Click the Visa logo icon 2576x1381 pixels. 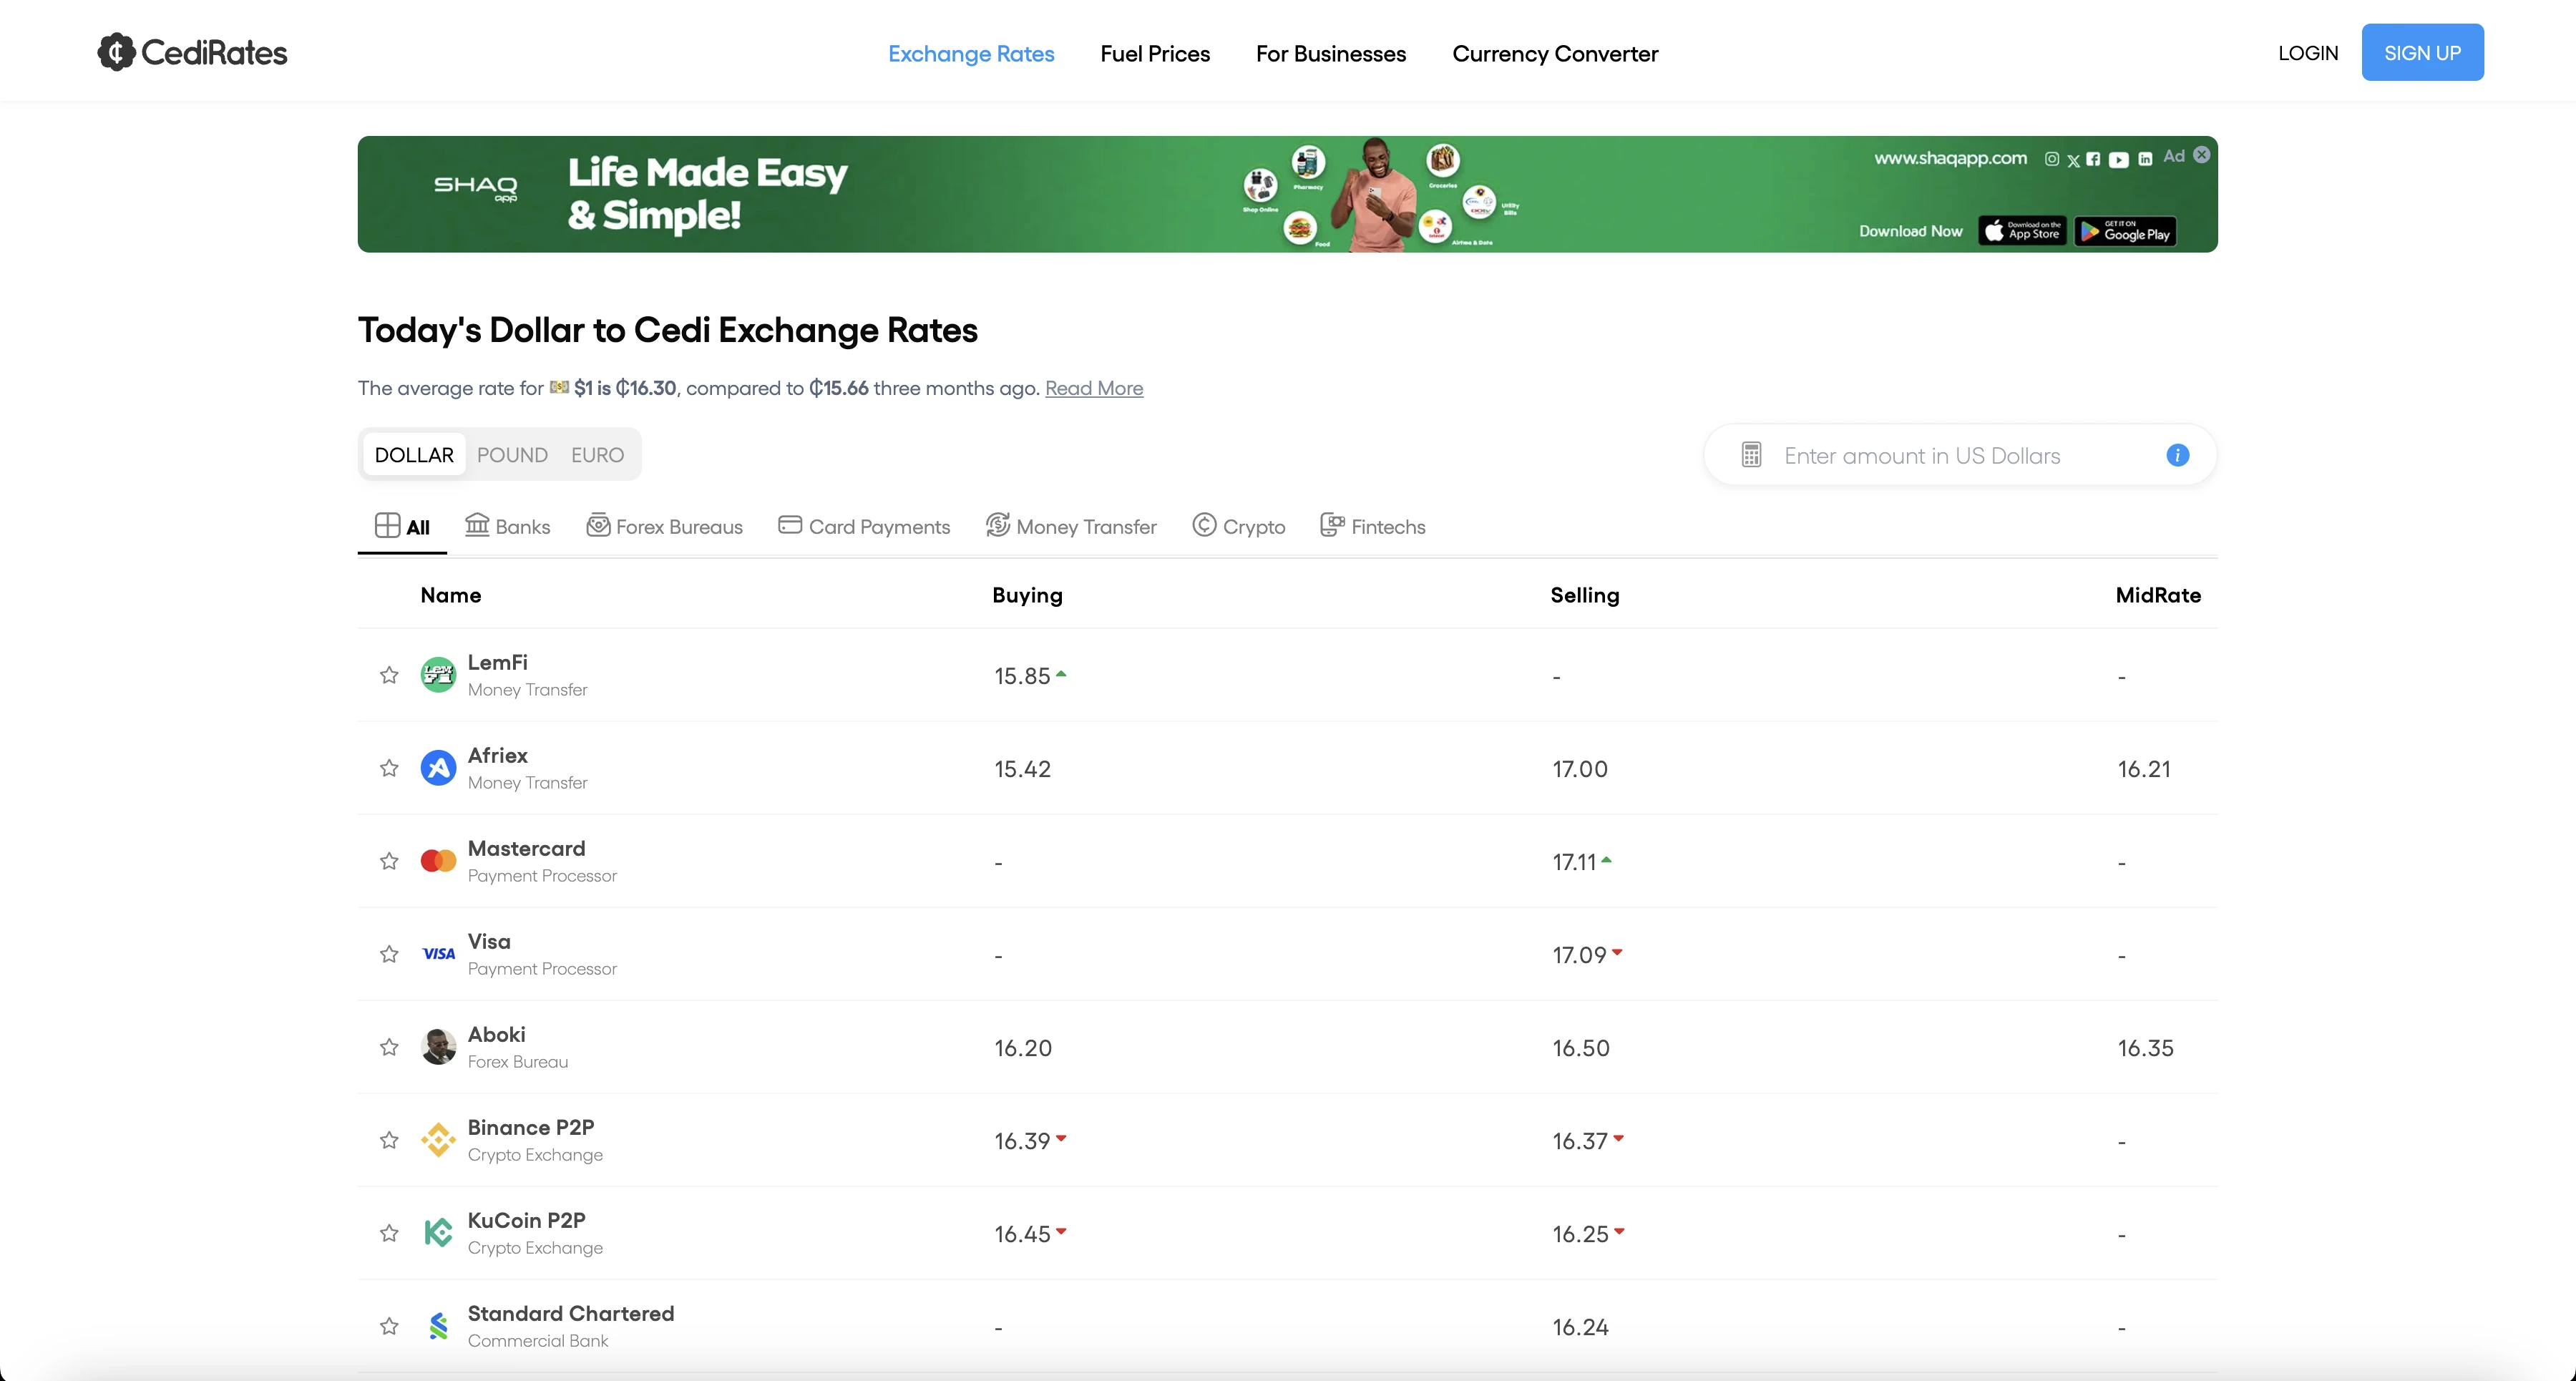pos(438,954)
